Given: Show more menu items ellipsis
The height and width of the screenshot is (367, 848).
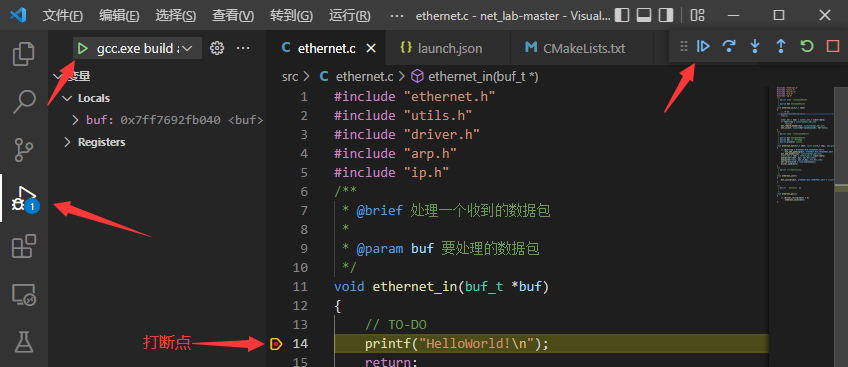Looking at the screenshot, I should click(397, 16).
